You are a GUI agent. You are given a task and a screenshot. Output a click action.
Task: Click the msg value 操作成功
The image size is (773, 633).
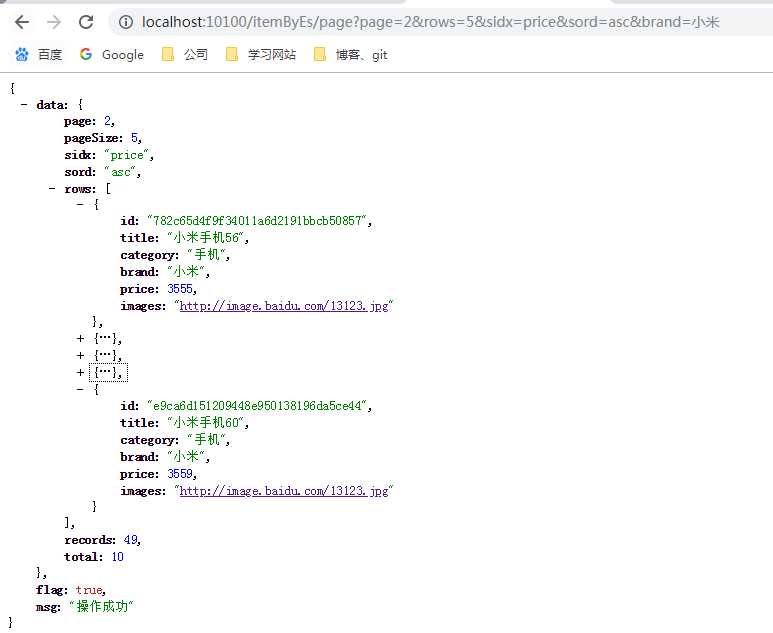(101, 606)
